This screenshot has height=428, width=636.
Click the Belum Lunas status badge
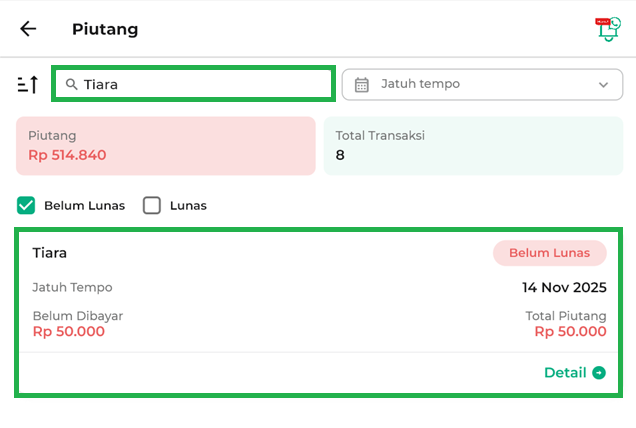tap(549, 253)
